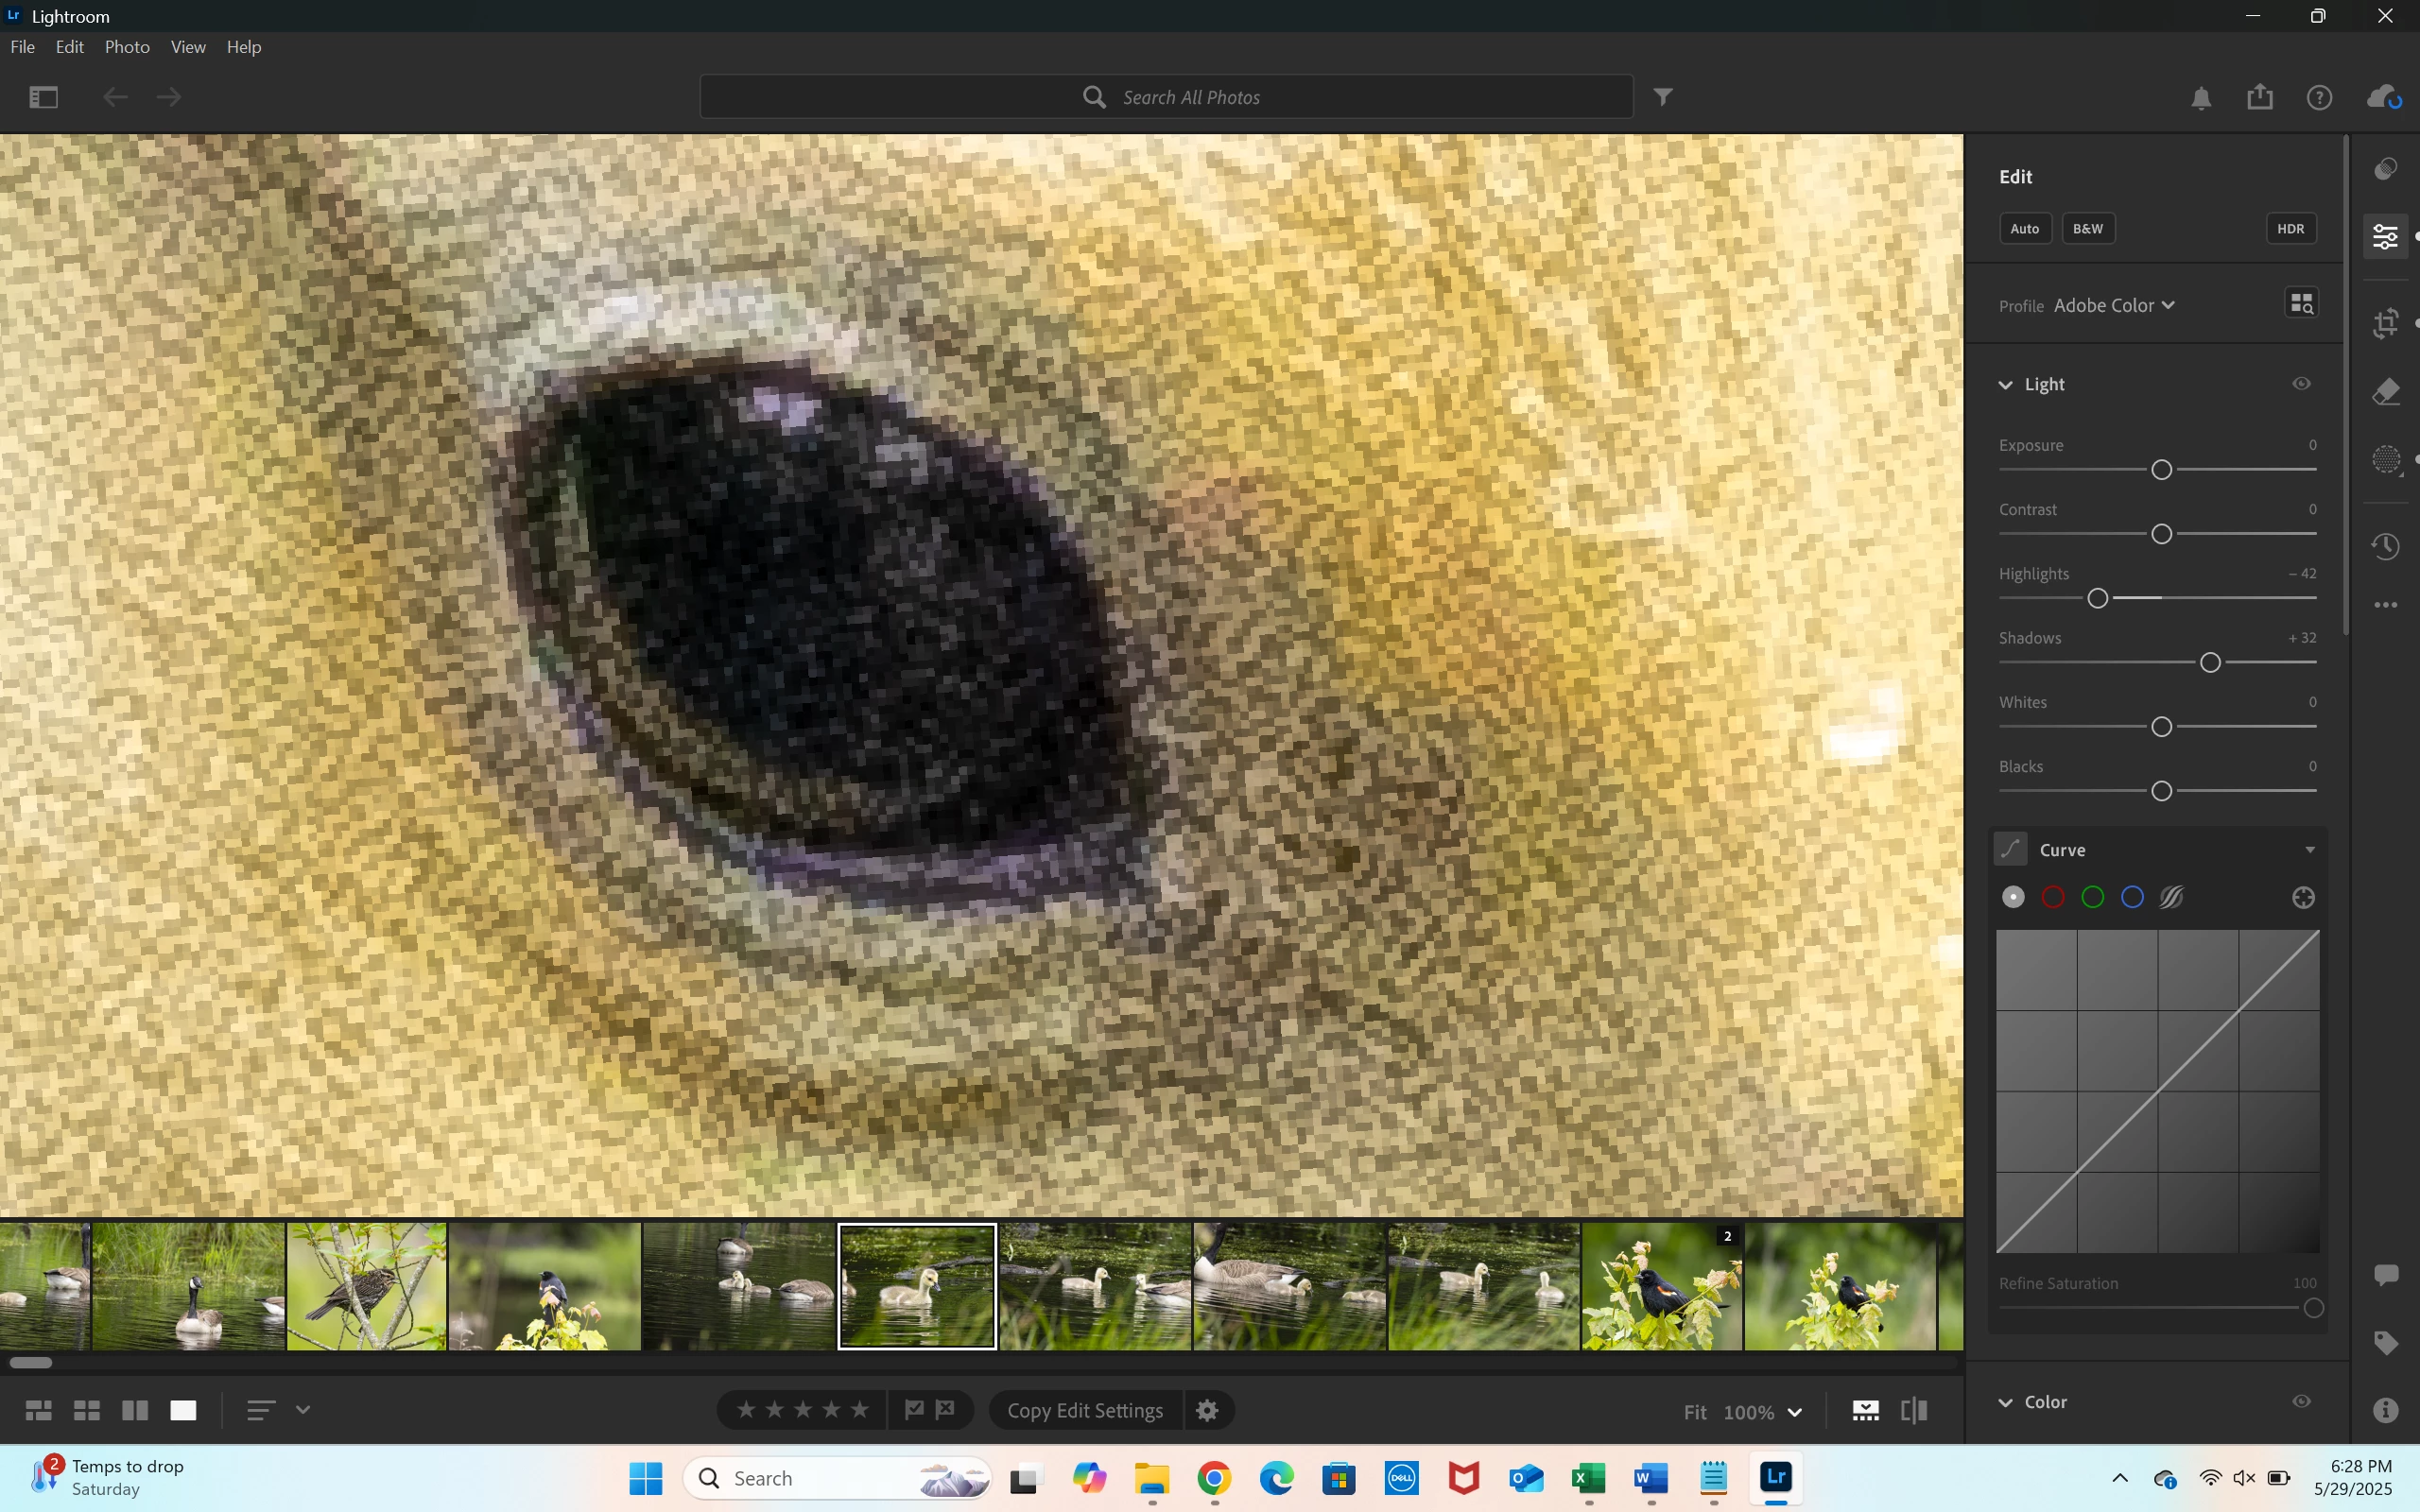Open the Crop and Rotate tool
The width and height of the screenshot is (2420, 1512).
(2386, 323)
